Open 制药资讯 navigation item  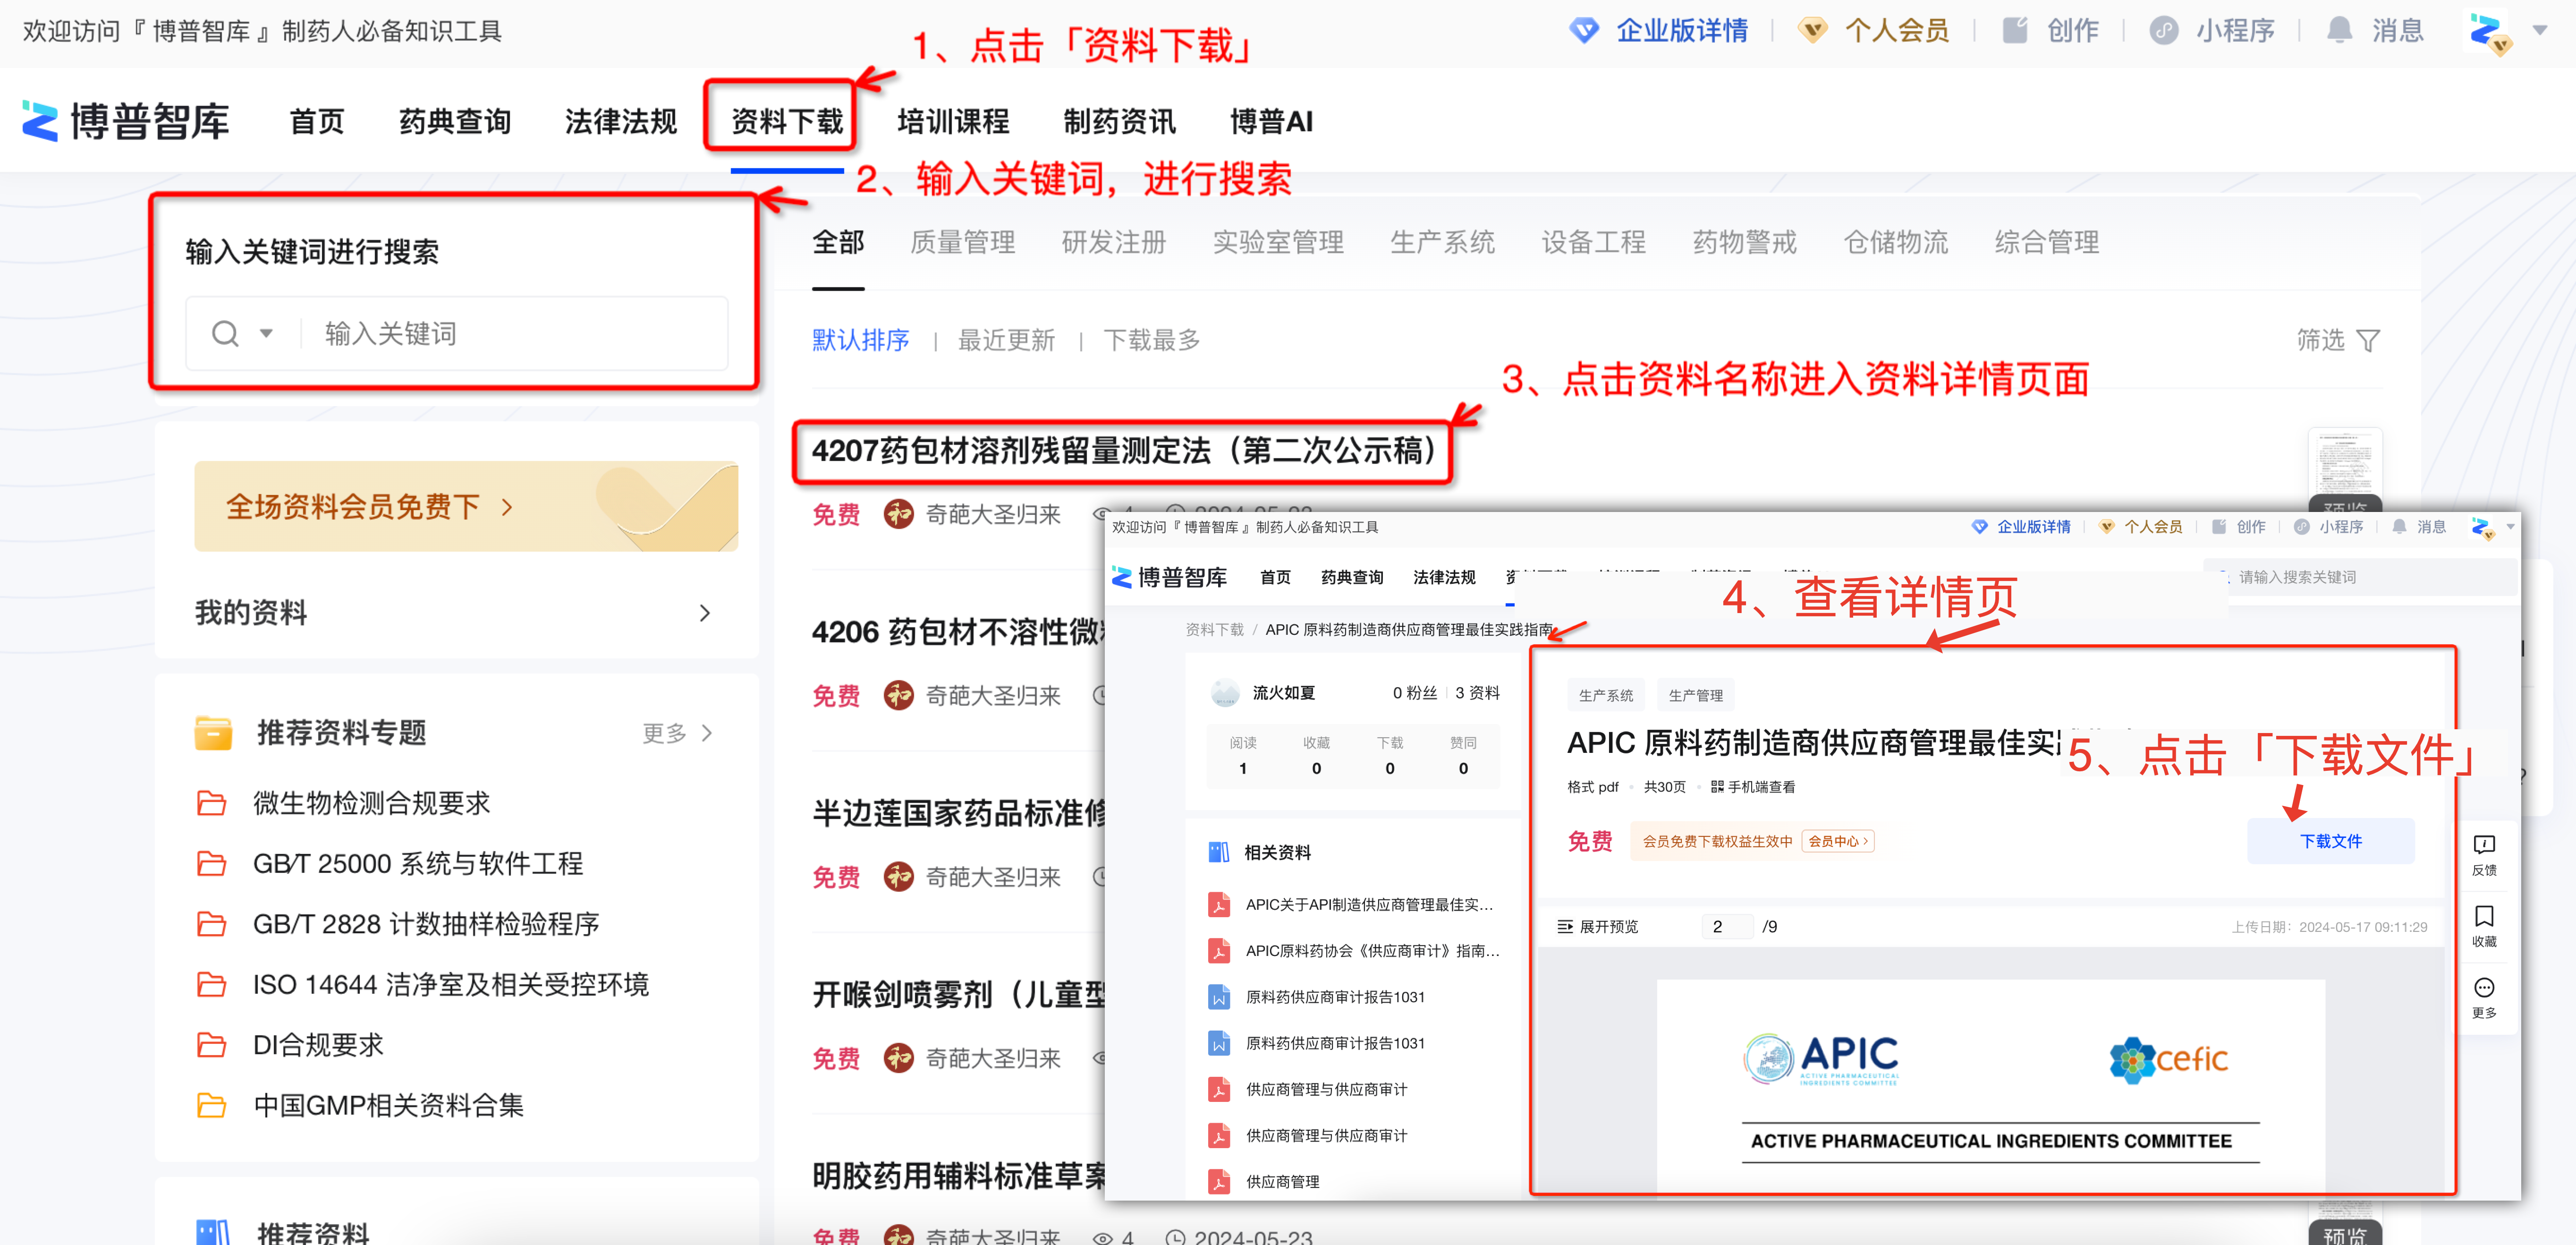[1119, 122]
